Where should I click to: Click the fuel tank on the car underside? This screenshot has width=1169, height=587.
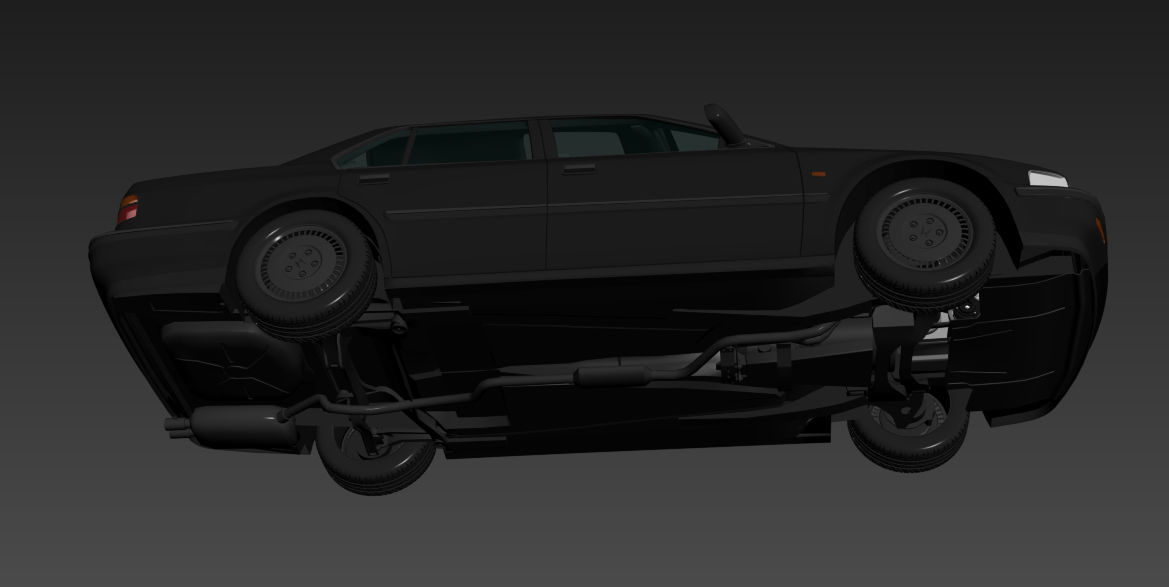tap(231, 362)
